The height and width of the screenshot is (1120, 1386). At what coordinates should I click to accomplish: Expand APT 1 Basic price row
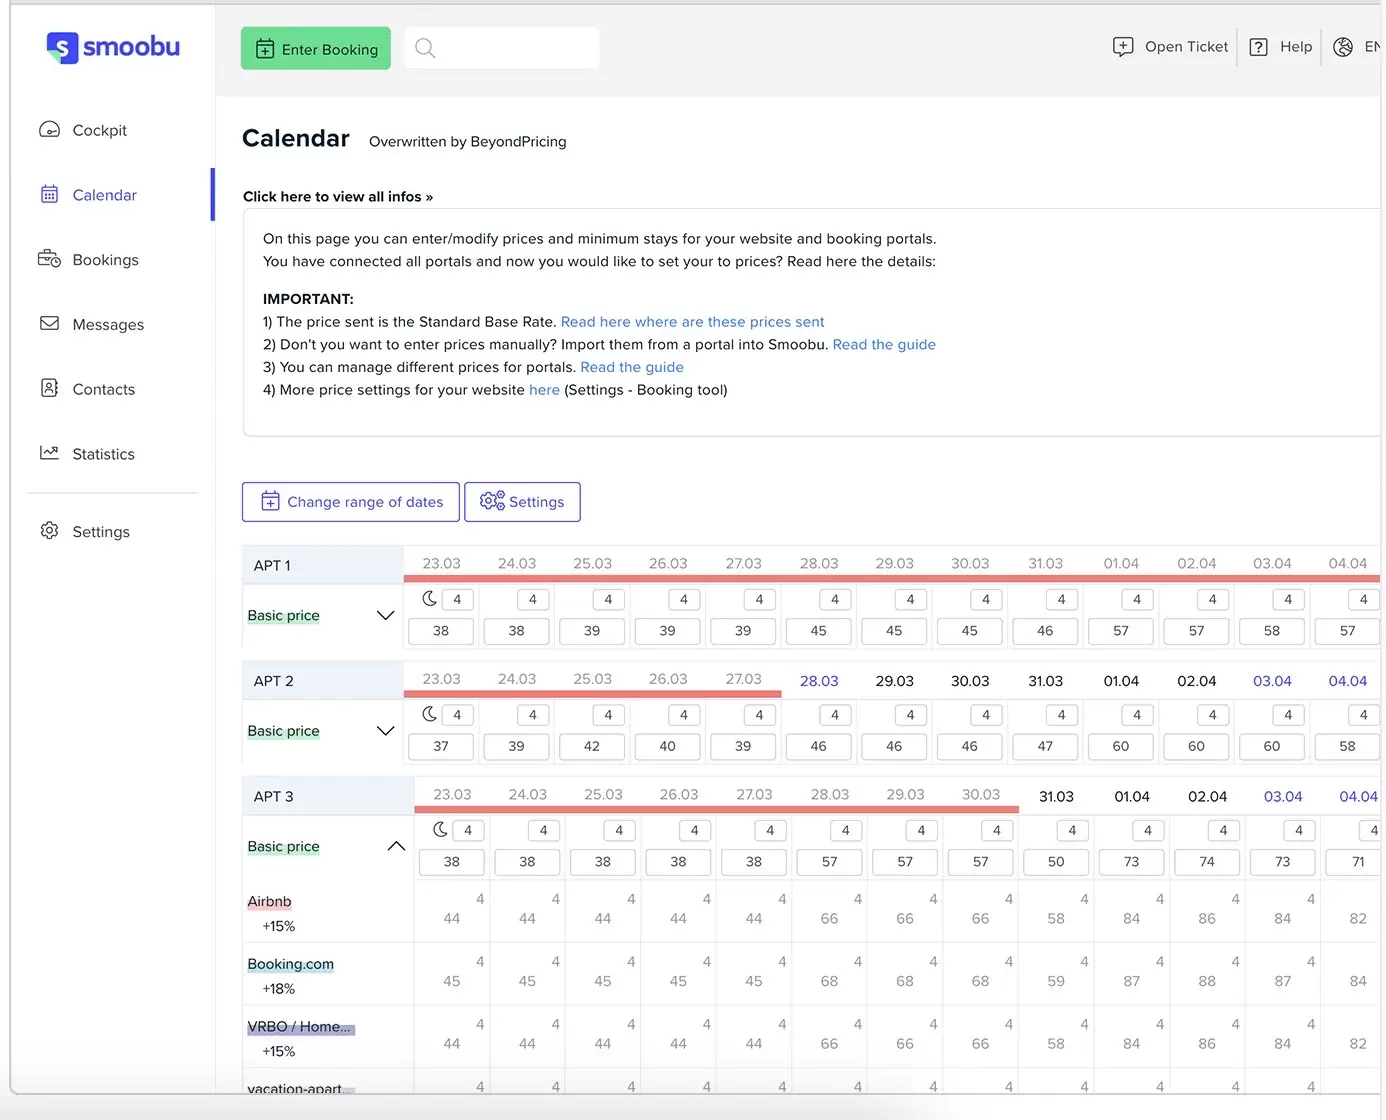pyautogui.click(x=385, y=615)
